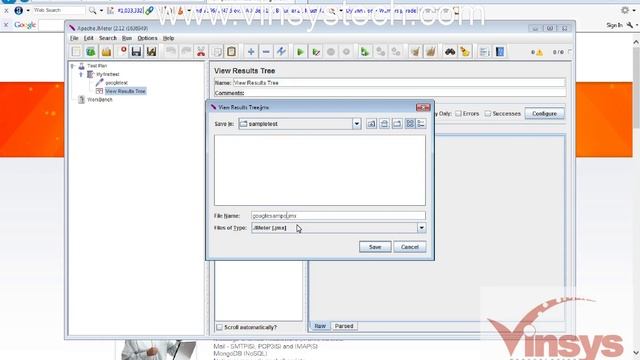Click the browser settings gear icon
640x360 pixels.
pyautogui.click(x=625, y=10)
